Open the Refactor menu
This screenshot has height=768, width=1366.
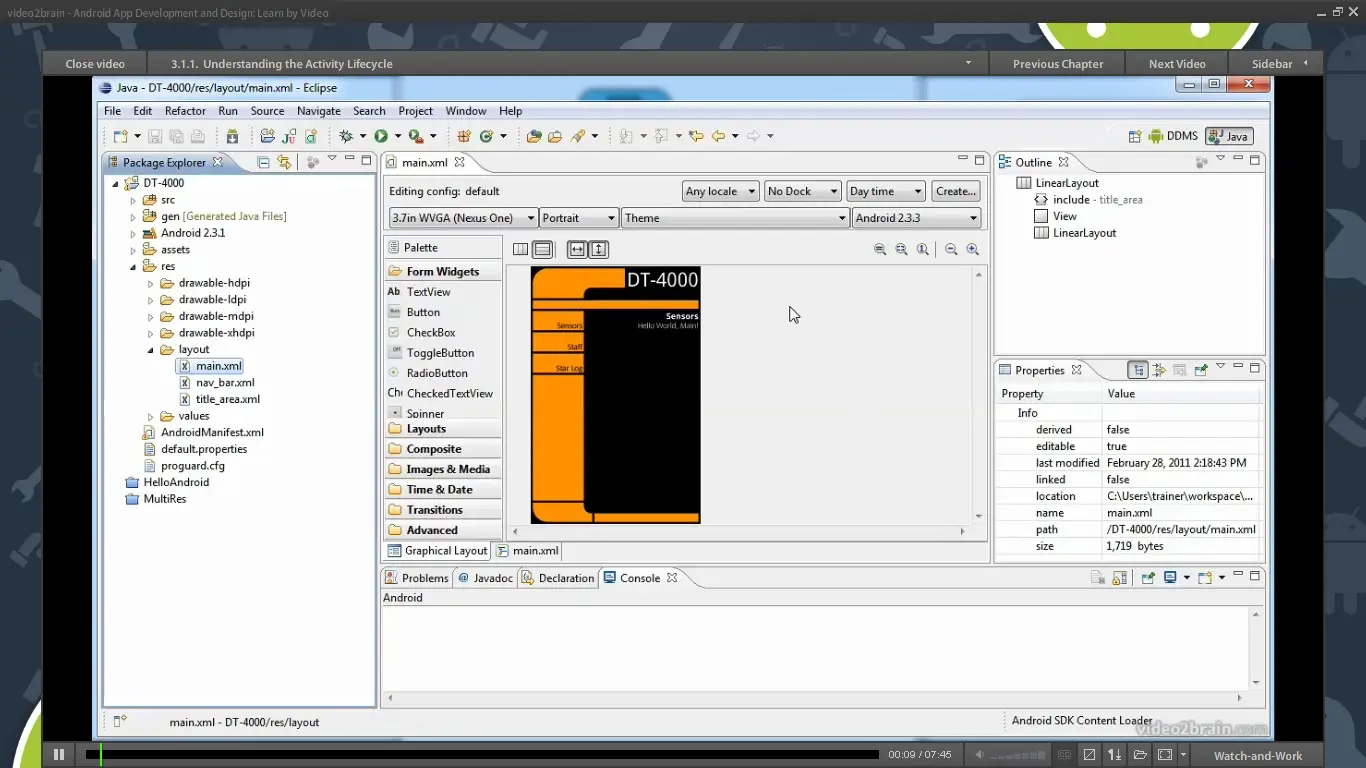click(185, 111)
